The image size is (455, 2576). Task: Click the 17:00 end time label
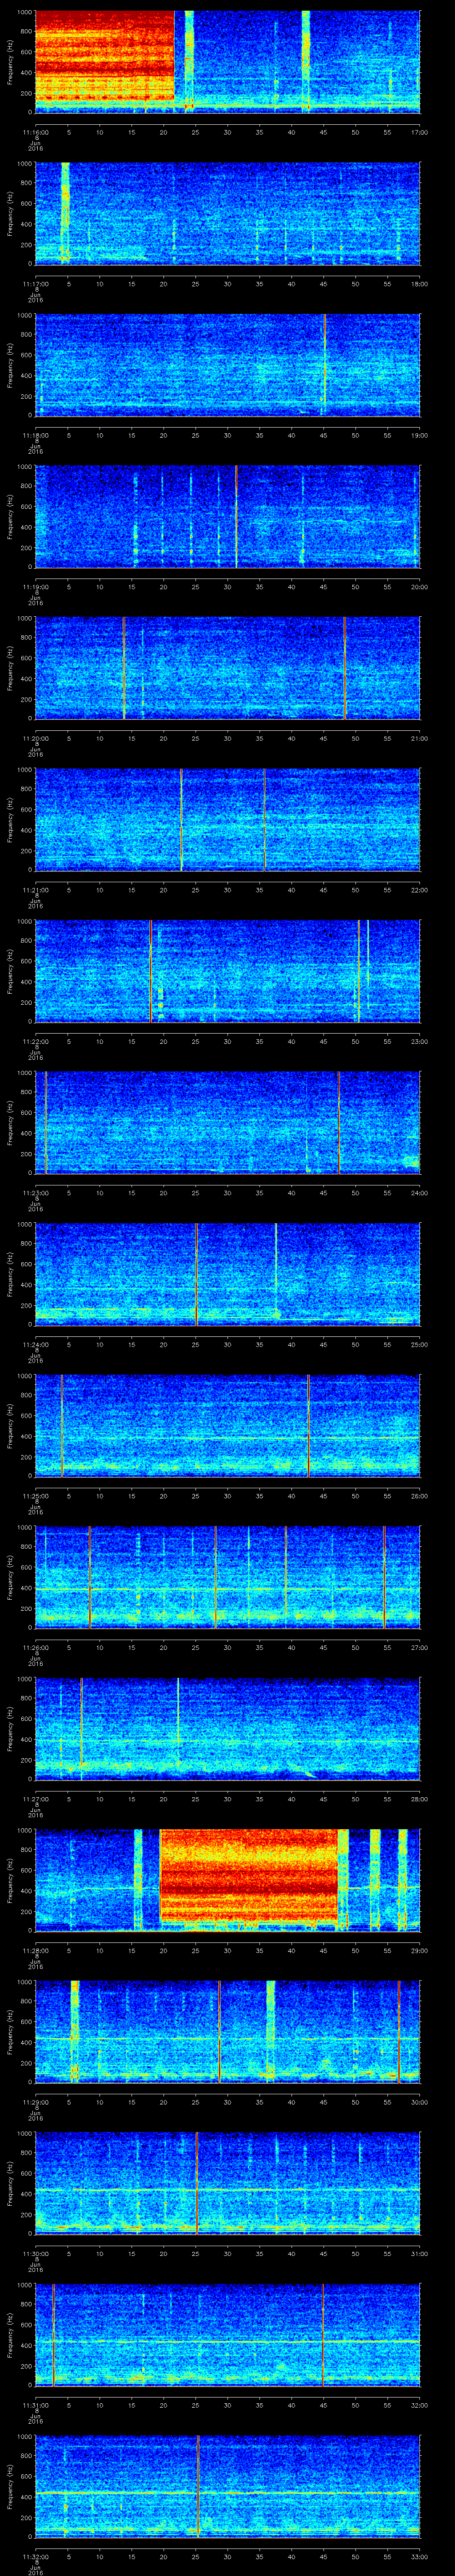419,132
